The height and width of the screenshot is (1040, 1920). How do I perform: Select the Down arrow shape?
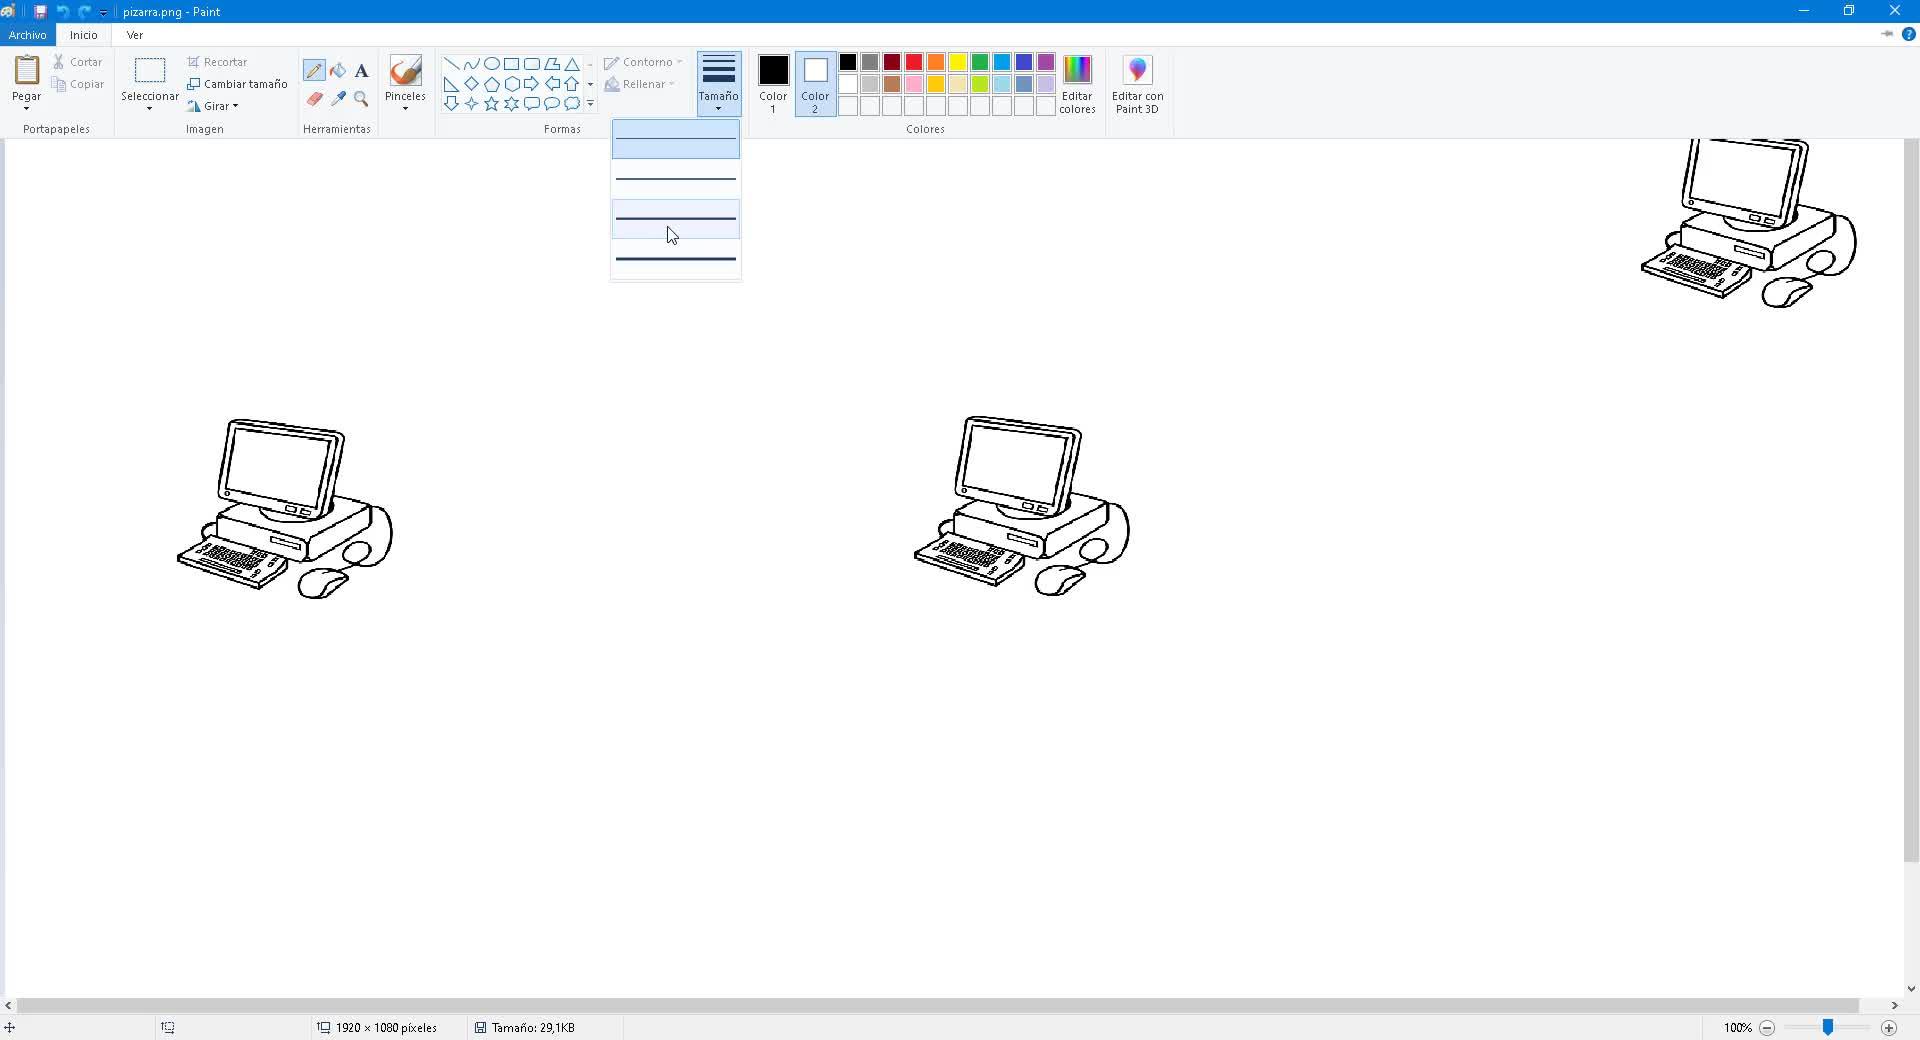(x=451, y=103)
